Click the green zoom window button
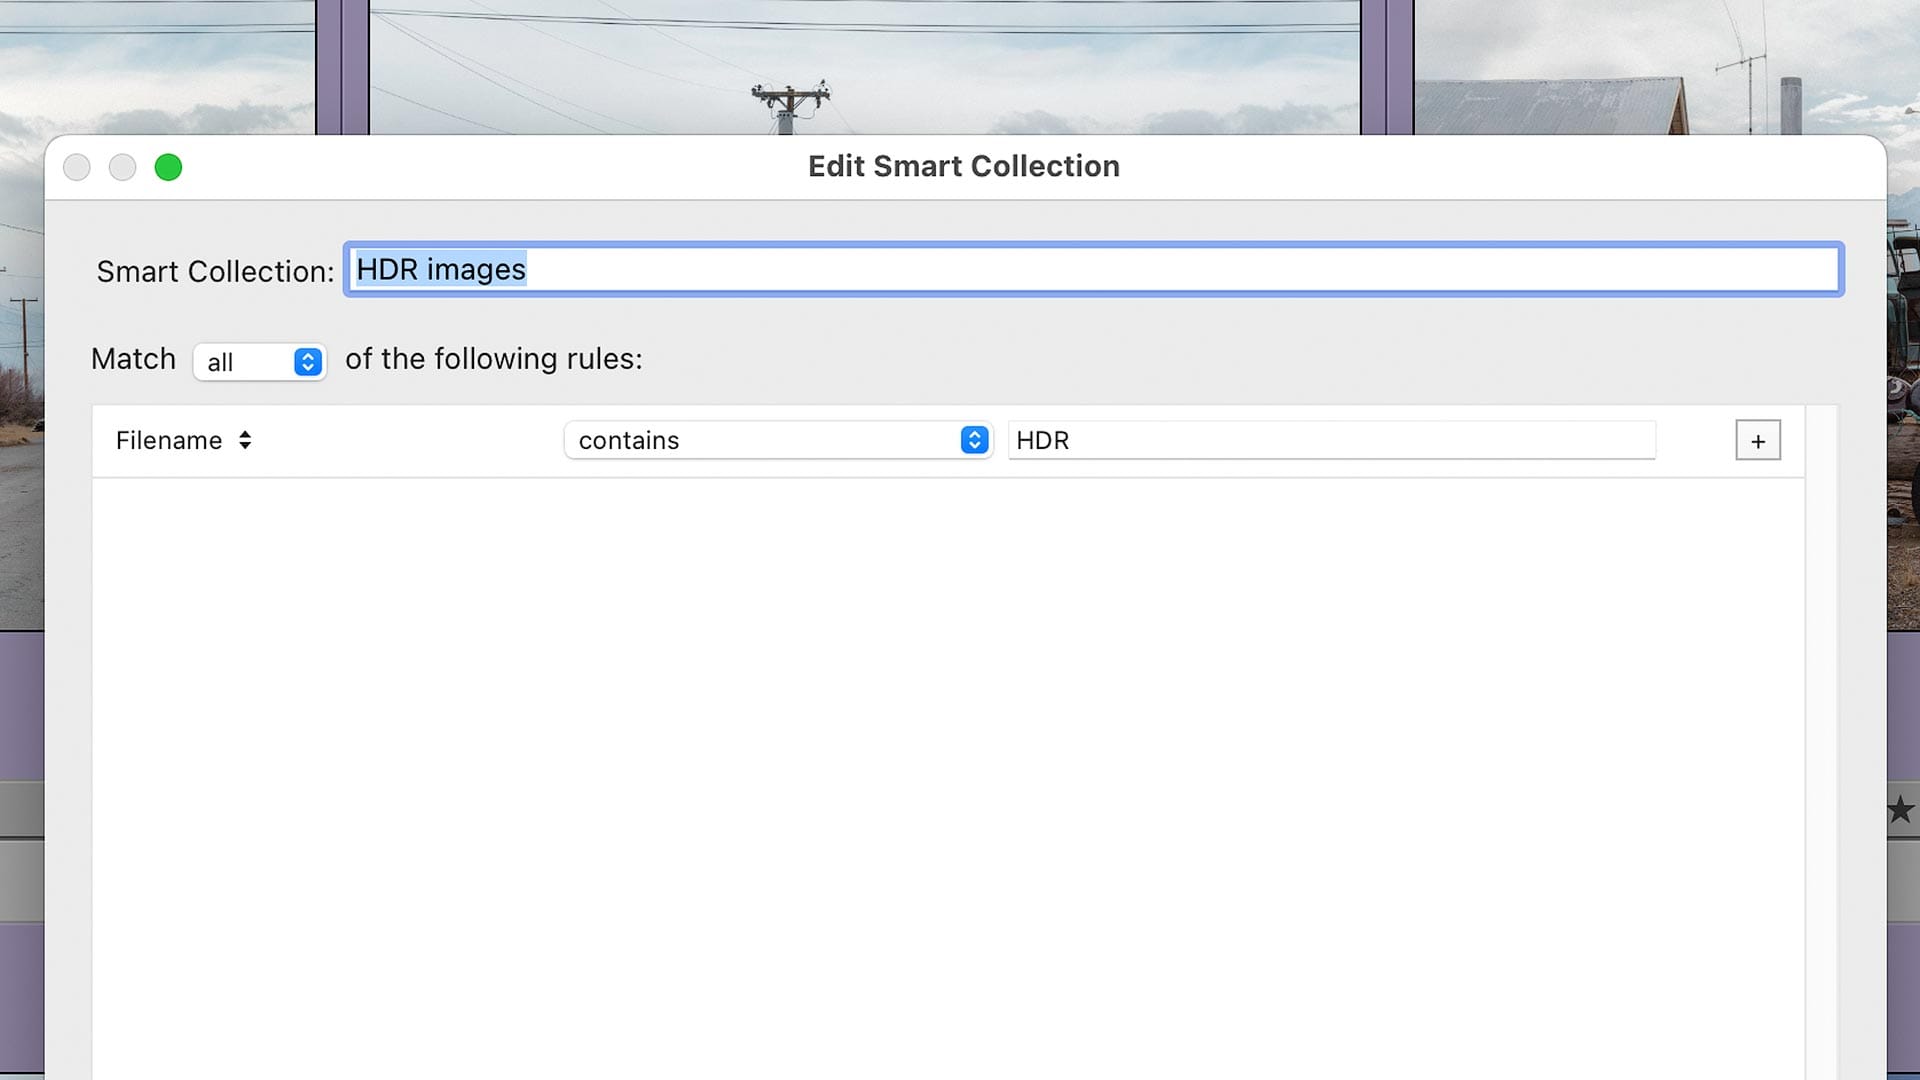 (168, 167)
